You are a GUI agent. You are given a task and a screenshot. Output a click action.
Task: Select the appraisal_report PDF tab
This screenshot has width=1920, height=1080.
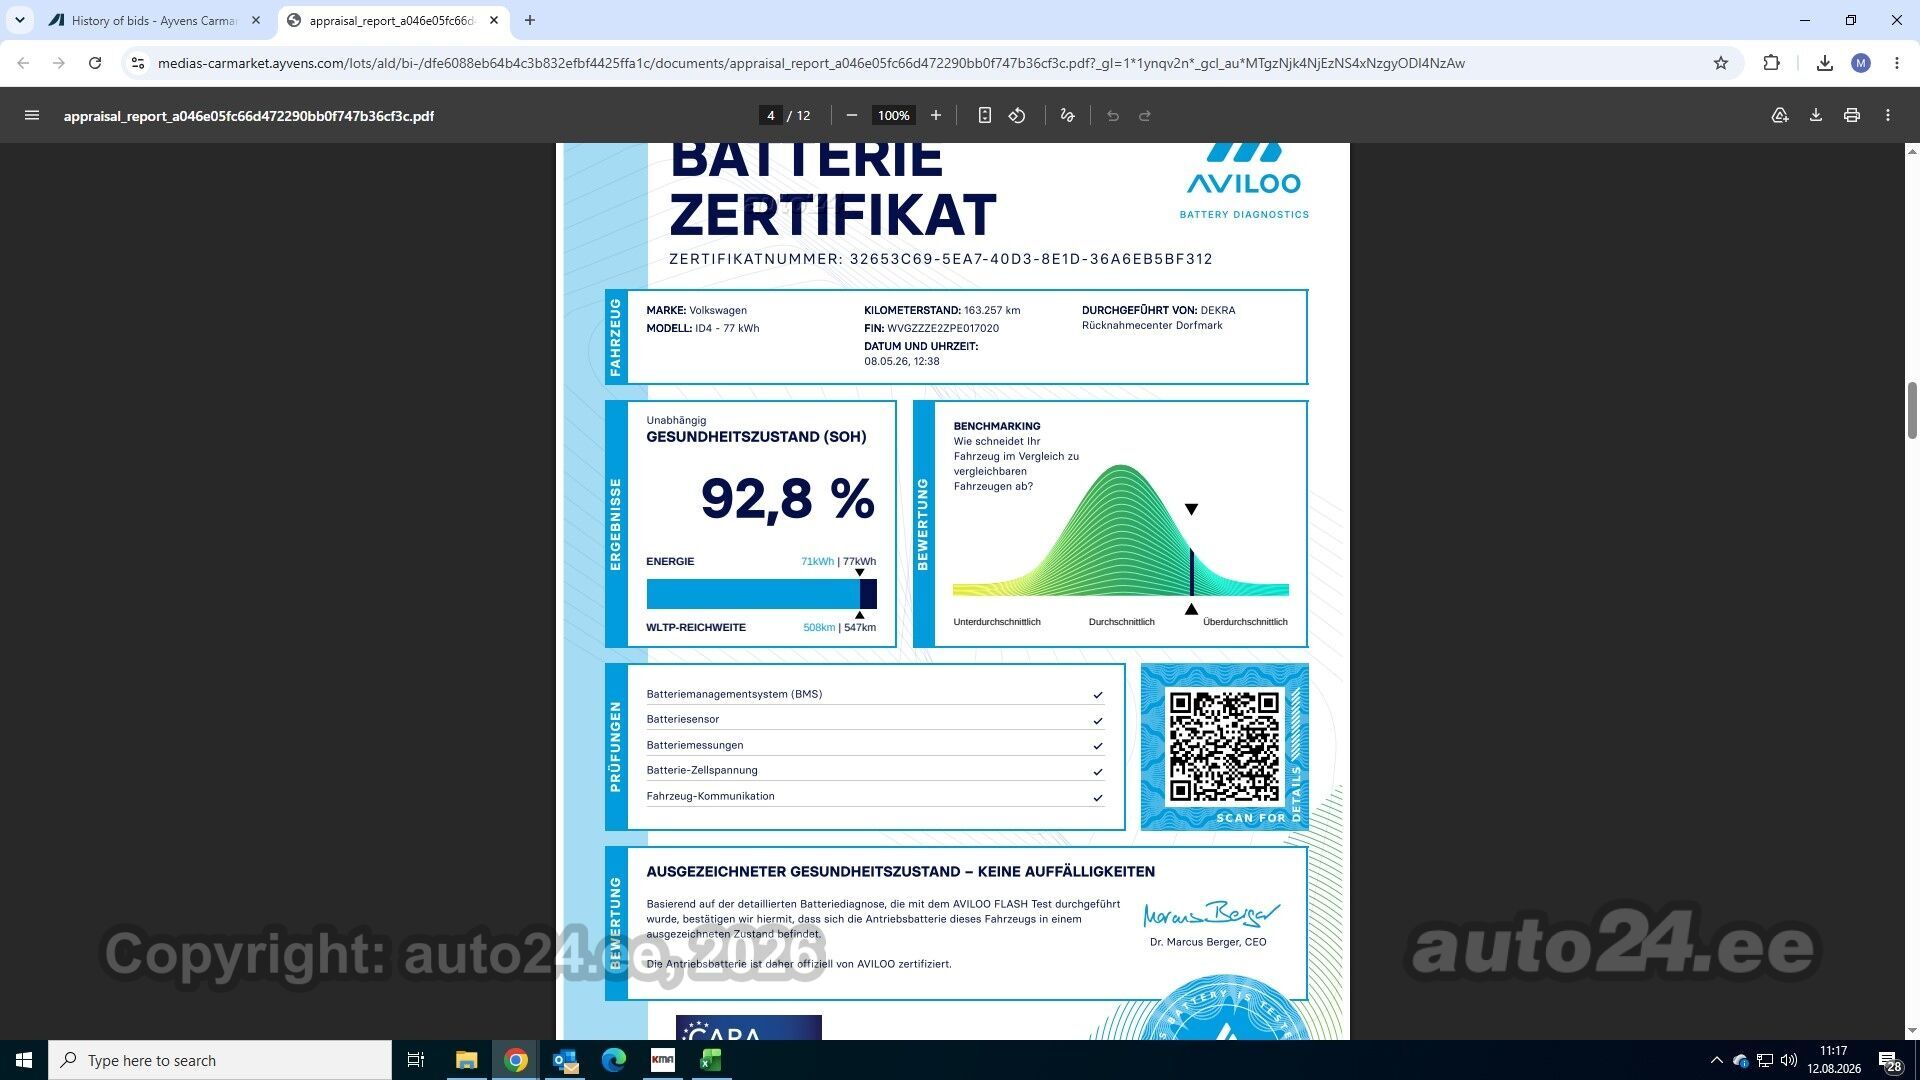point(392,20)
